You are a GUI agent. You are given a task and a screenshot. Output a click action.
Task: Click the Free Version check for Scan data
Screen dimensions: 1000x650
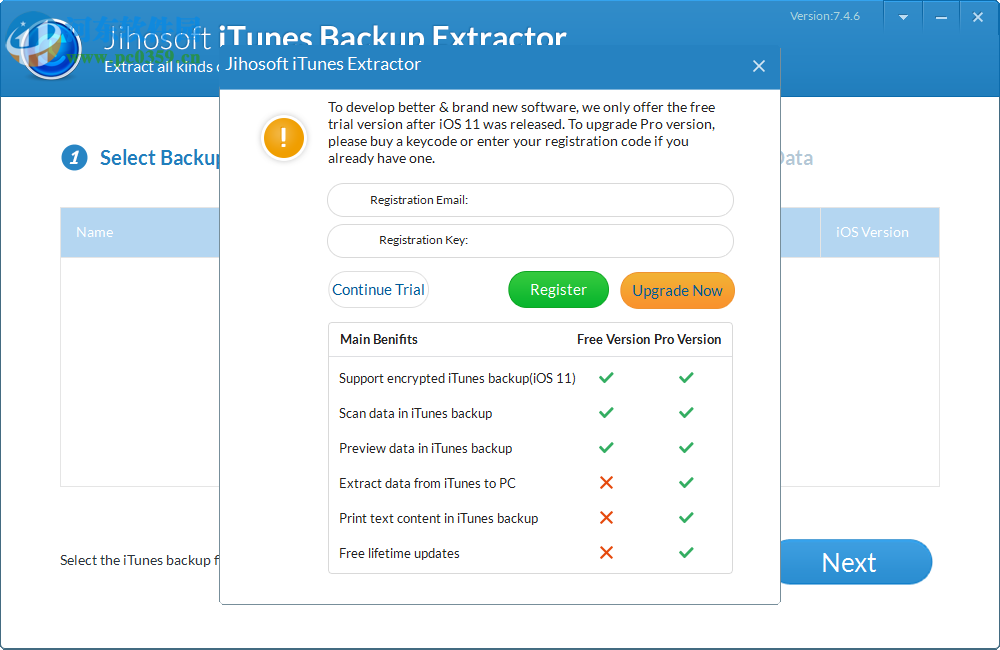(x=605, y=413)
